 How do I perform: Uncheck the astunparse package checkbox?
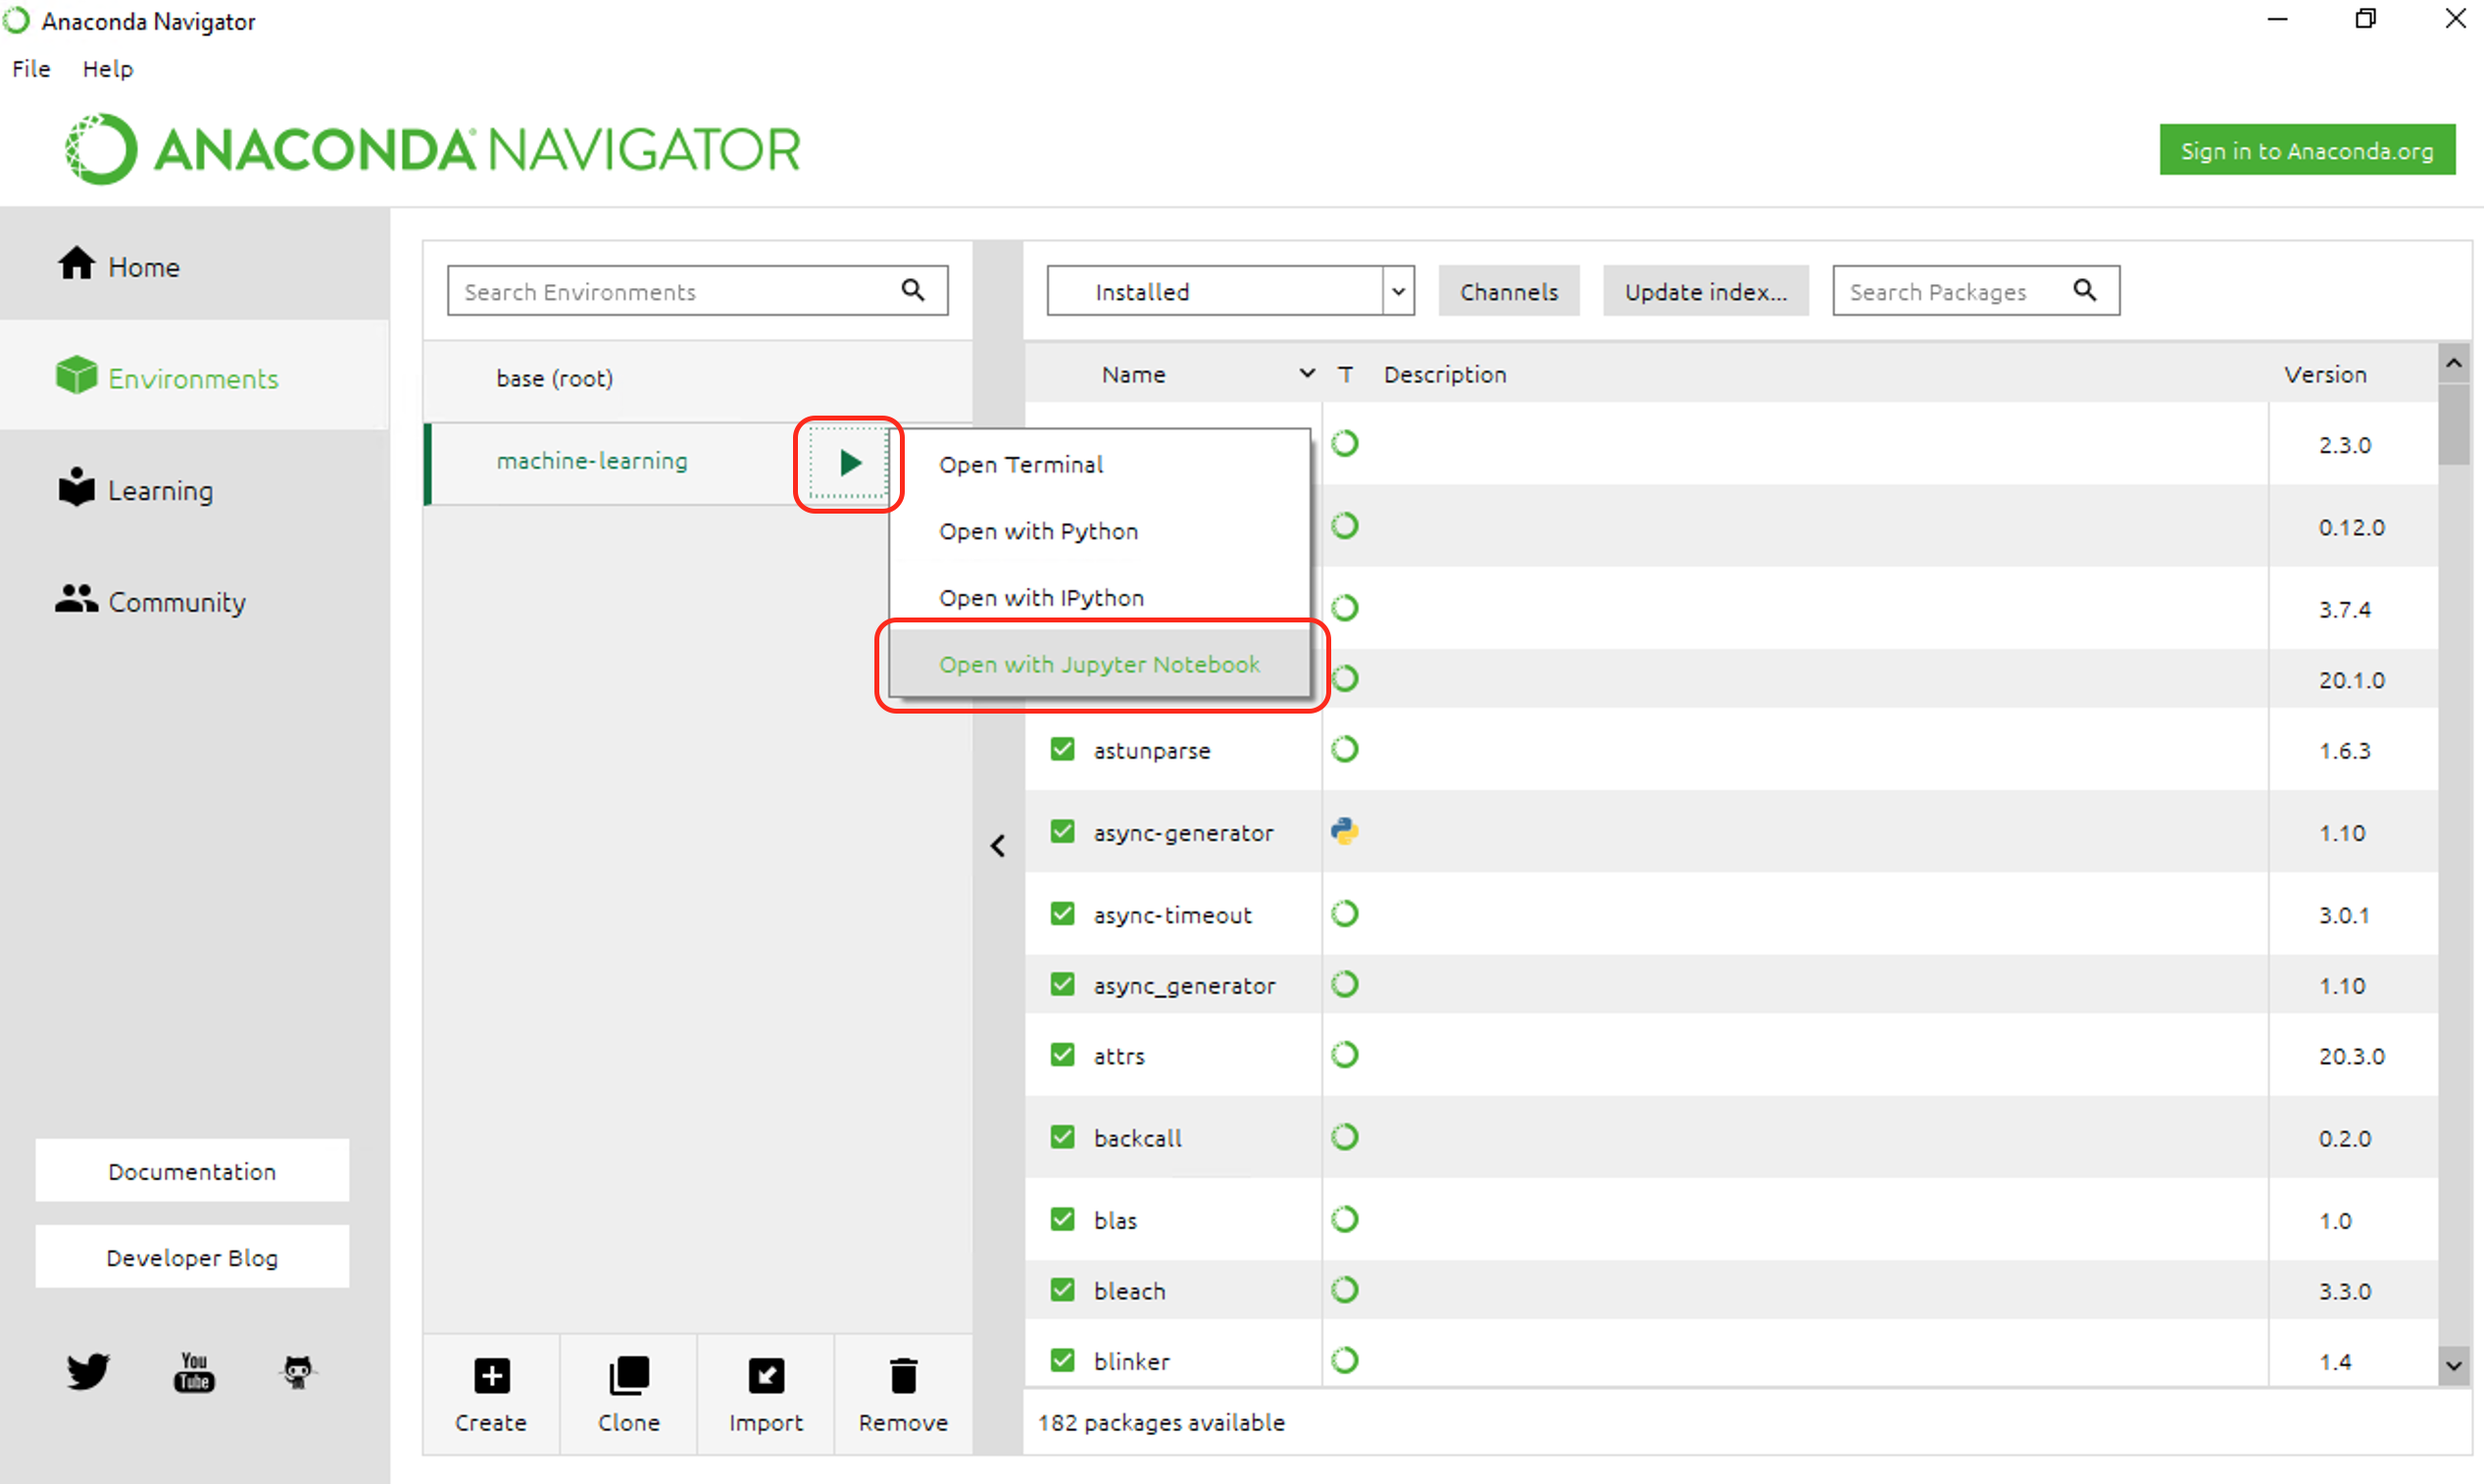1062,749
